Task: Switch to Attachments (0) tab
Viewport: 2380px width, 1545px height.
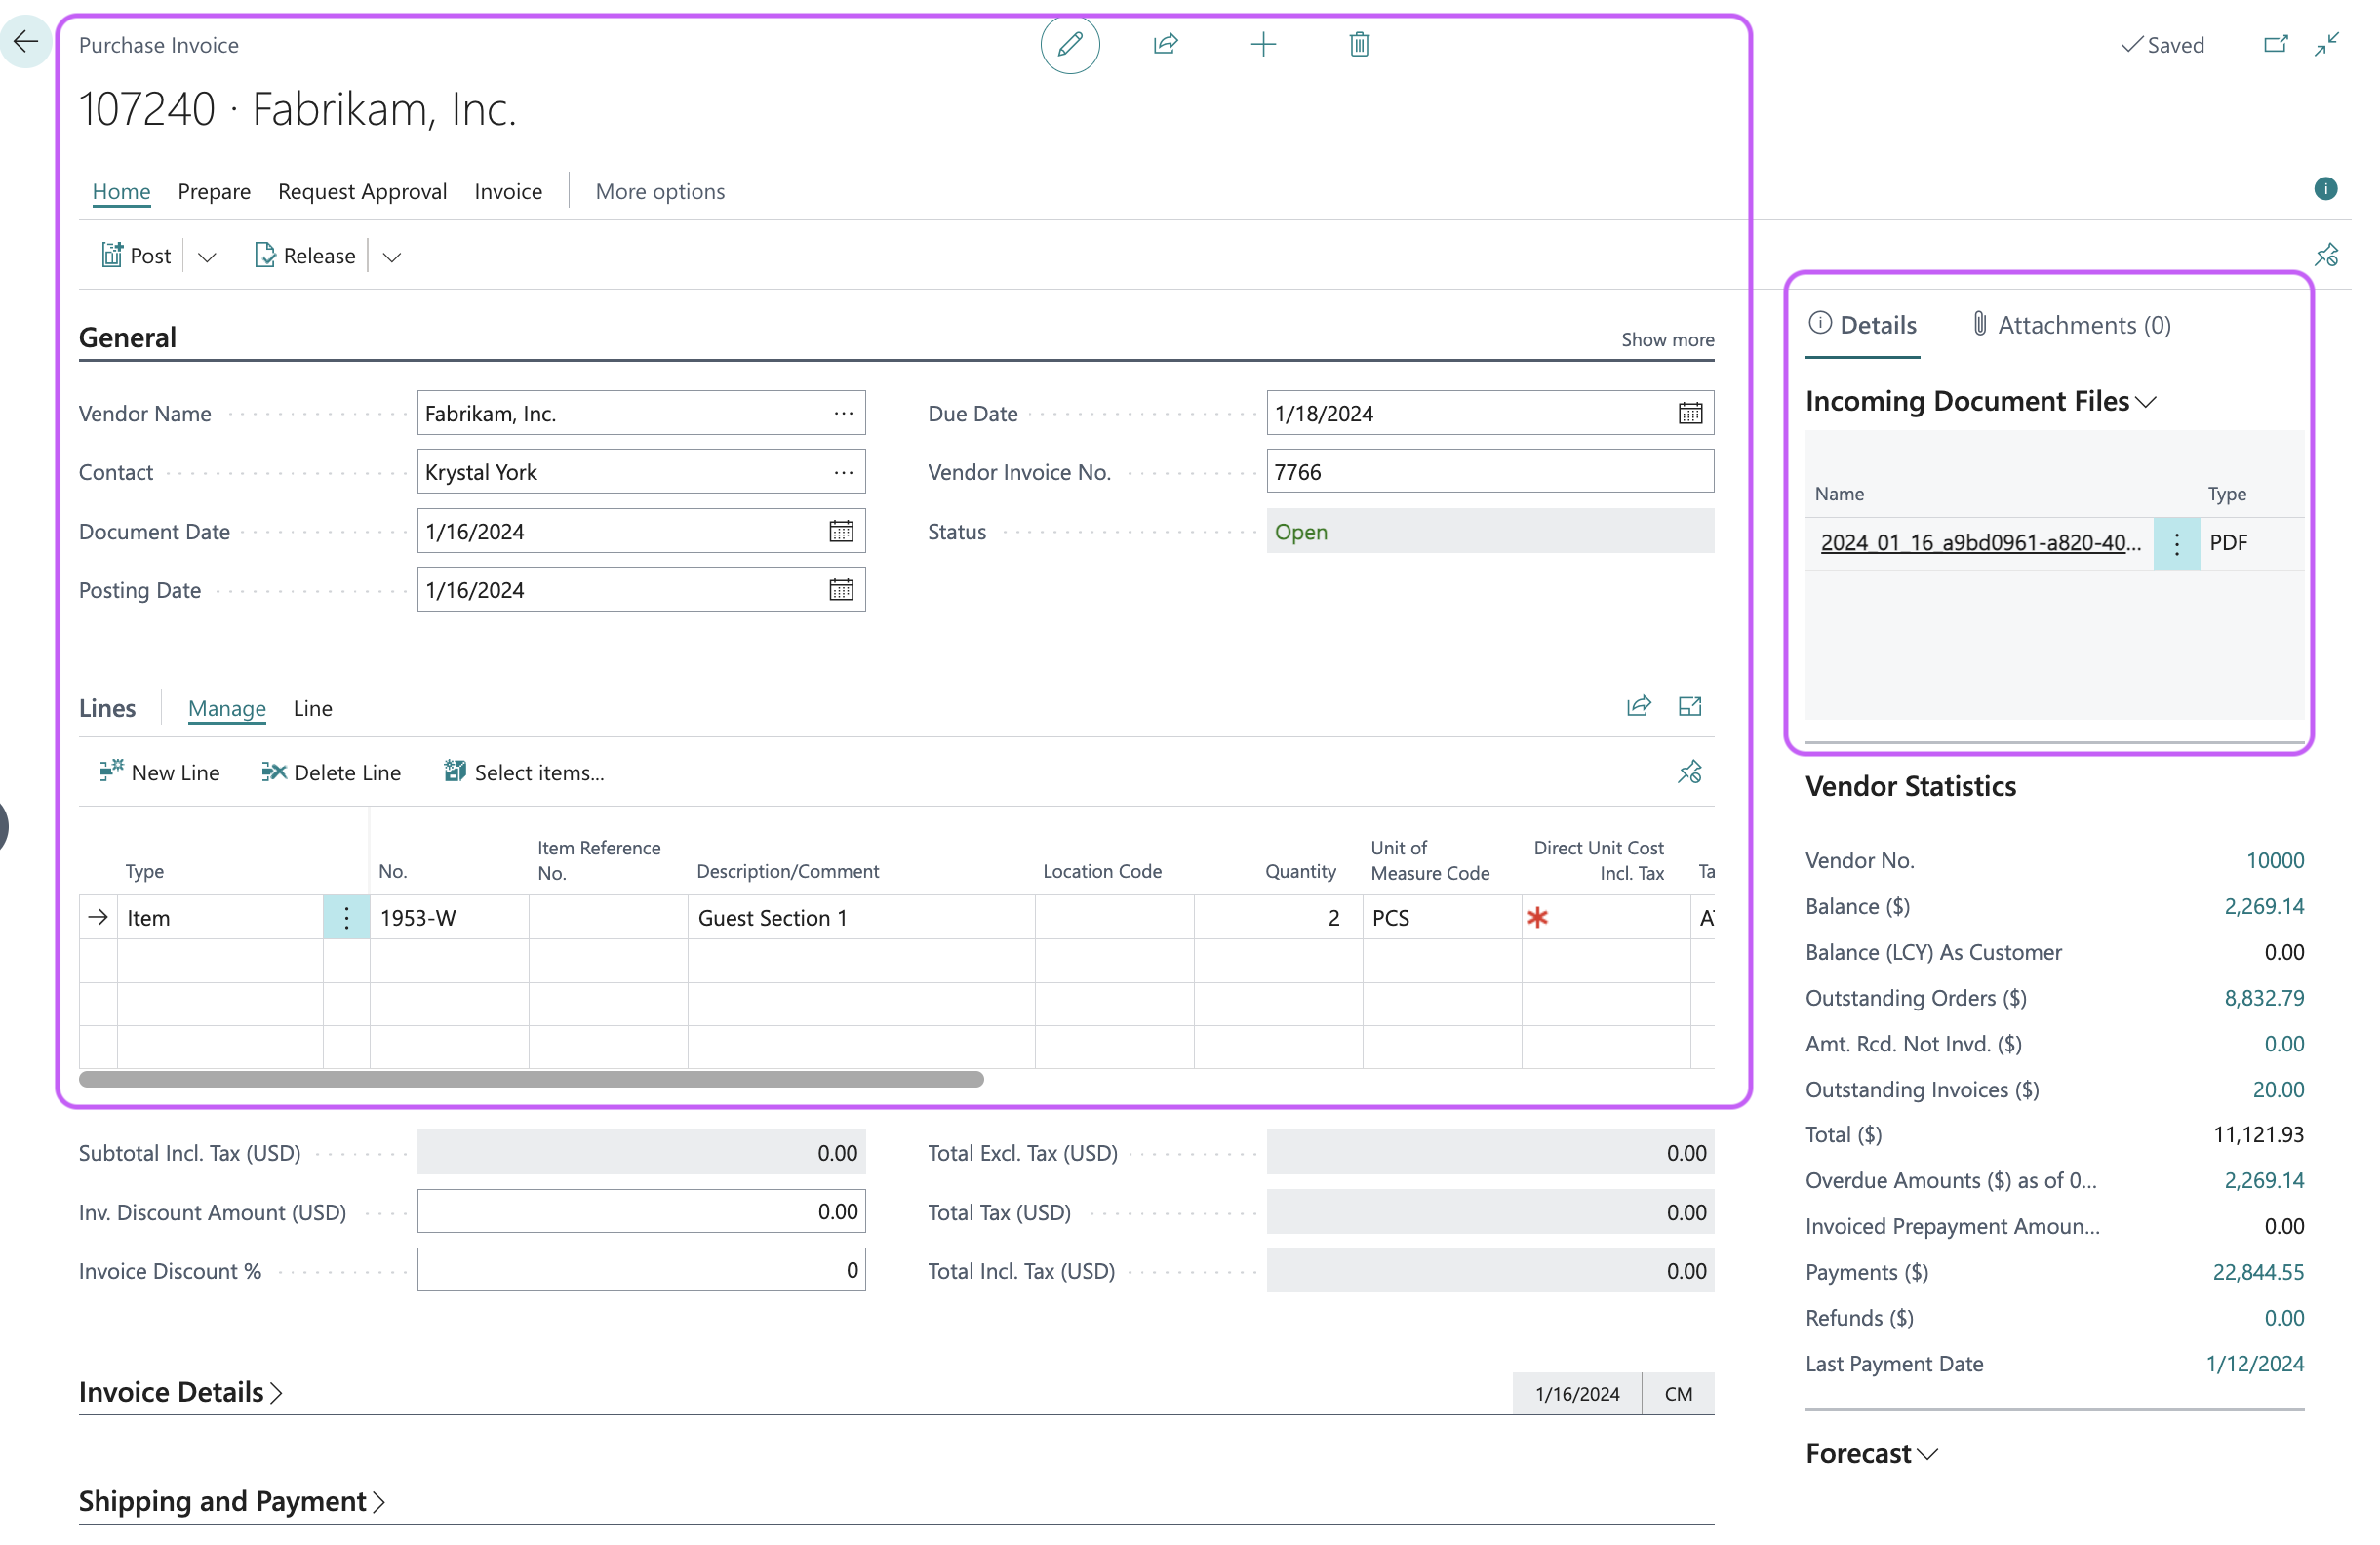Action: click(x=2071, y=325)
